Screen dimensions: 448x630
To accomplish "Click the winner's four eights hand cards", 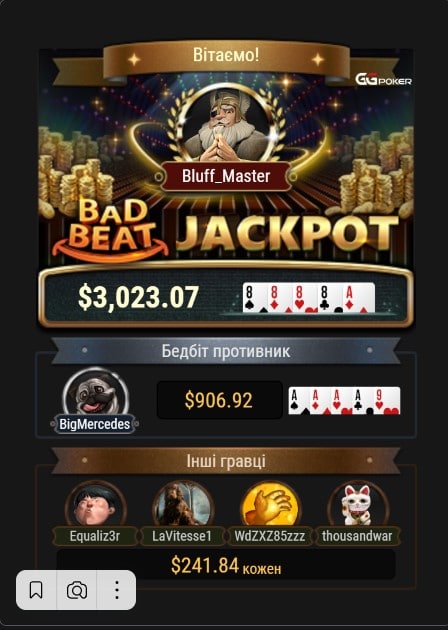I will pos(309,298).
